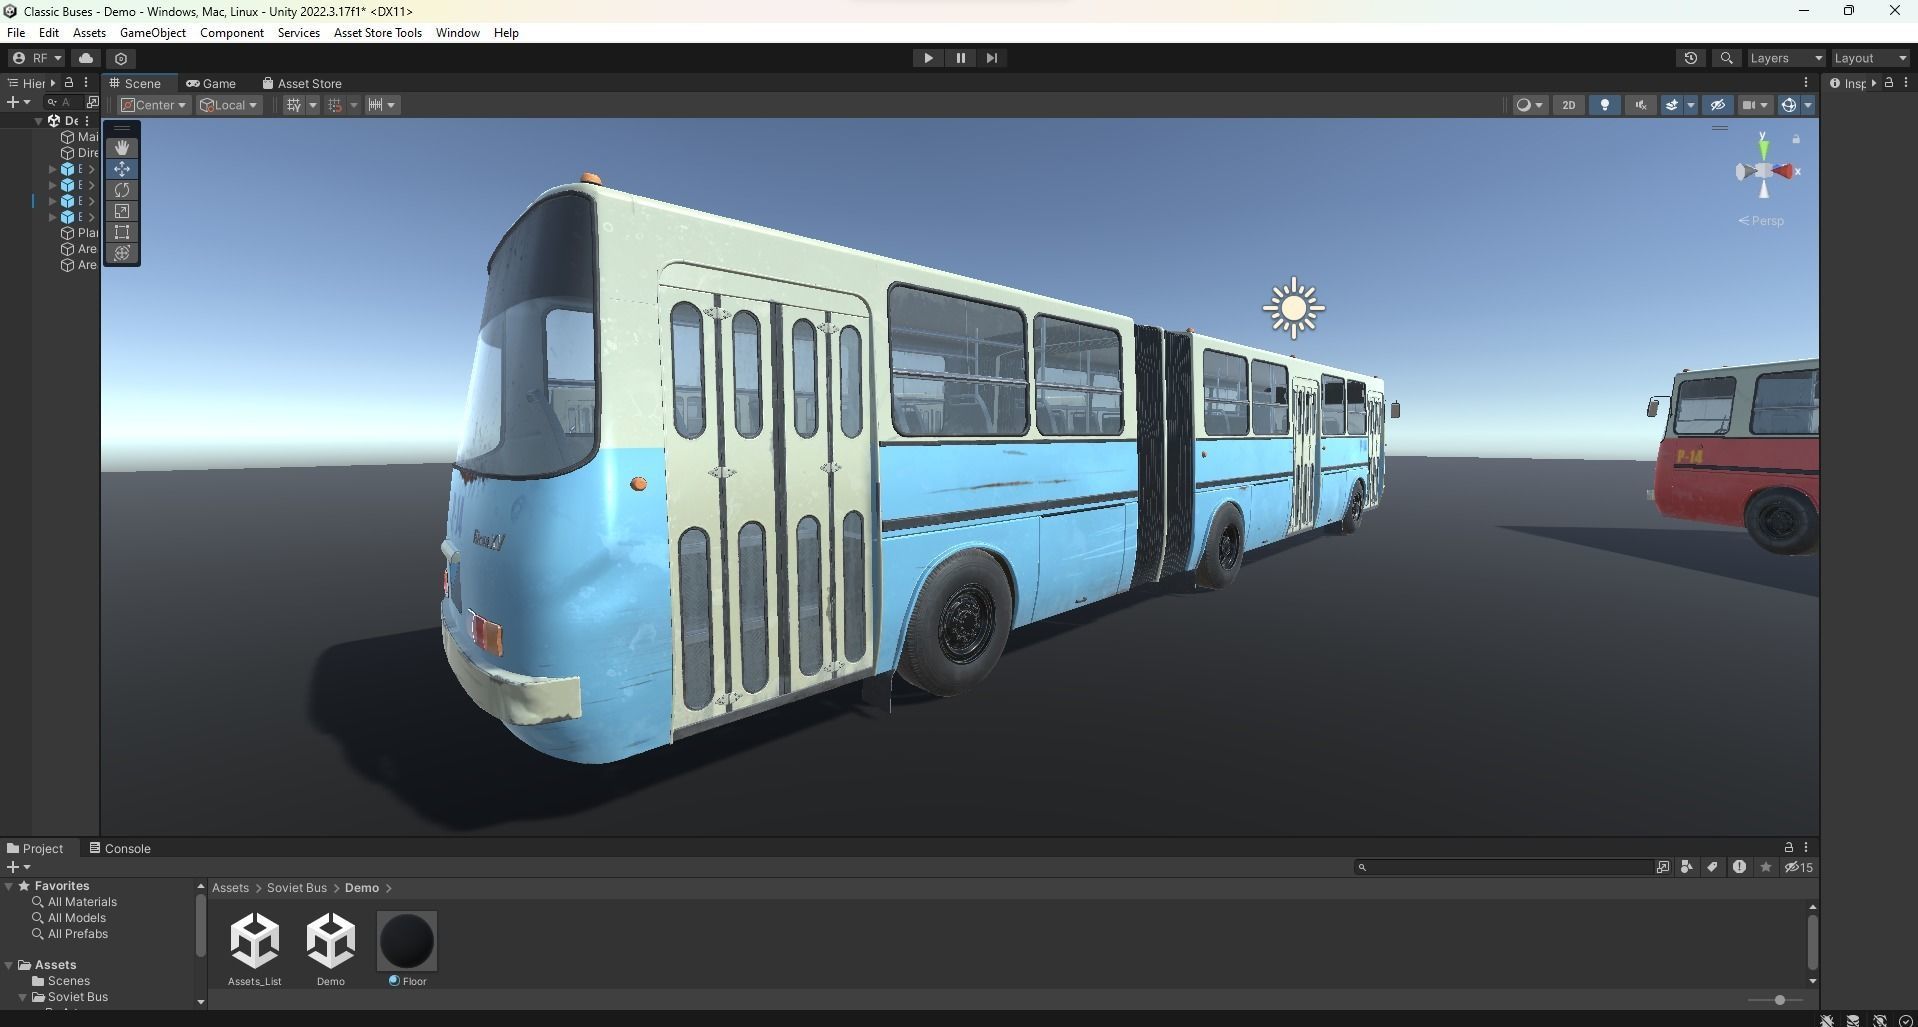This screenshot has width=1918, height=1027.
Task: Click the cache server status icon
Action: (1853, 1020)
